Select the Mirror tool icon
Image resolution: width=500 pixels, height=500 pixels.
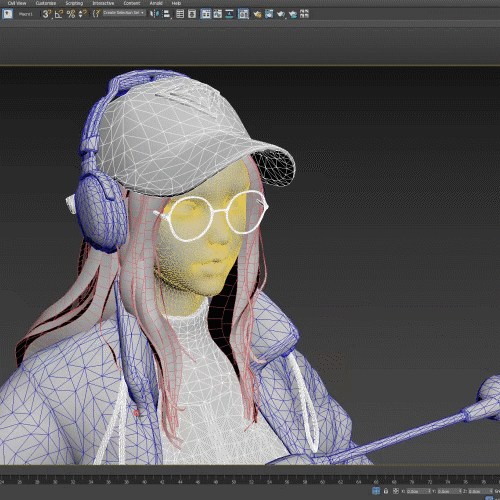(x=154, y=14)
